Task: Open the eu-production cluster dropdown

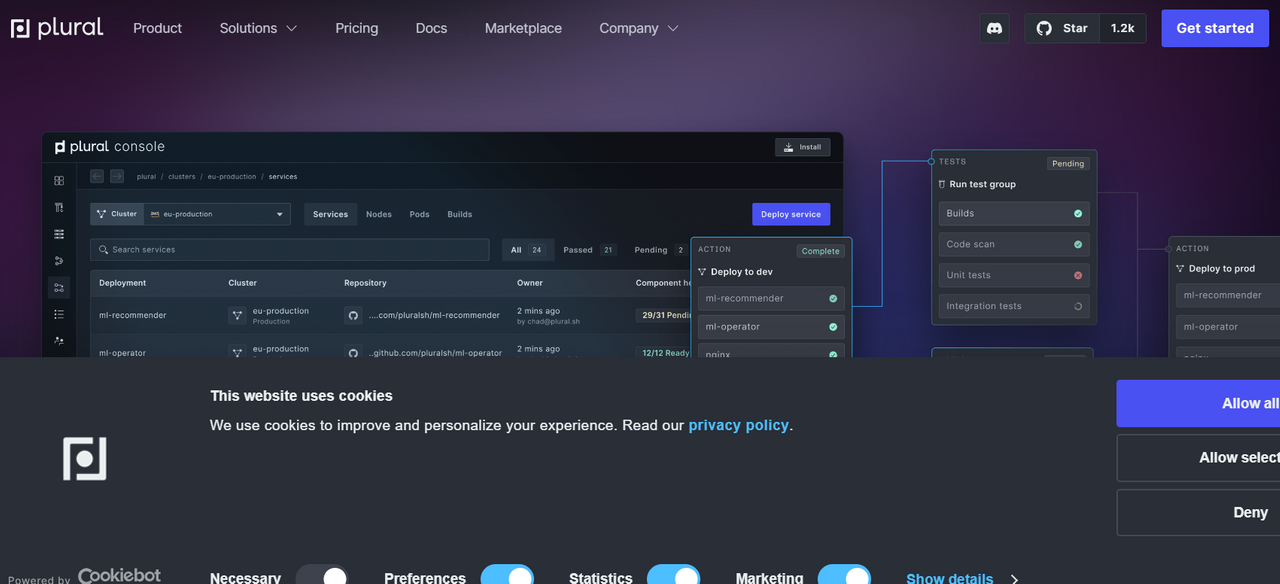Action: [x=217, y=214]
